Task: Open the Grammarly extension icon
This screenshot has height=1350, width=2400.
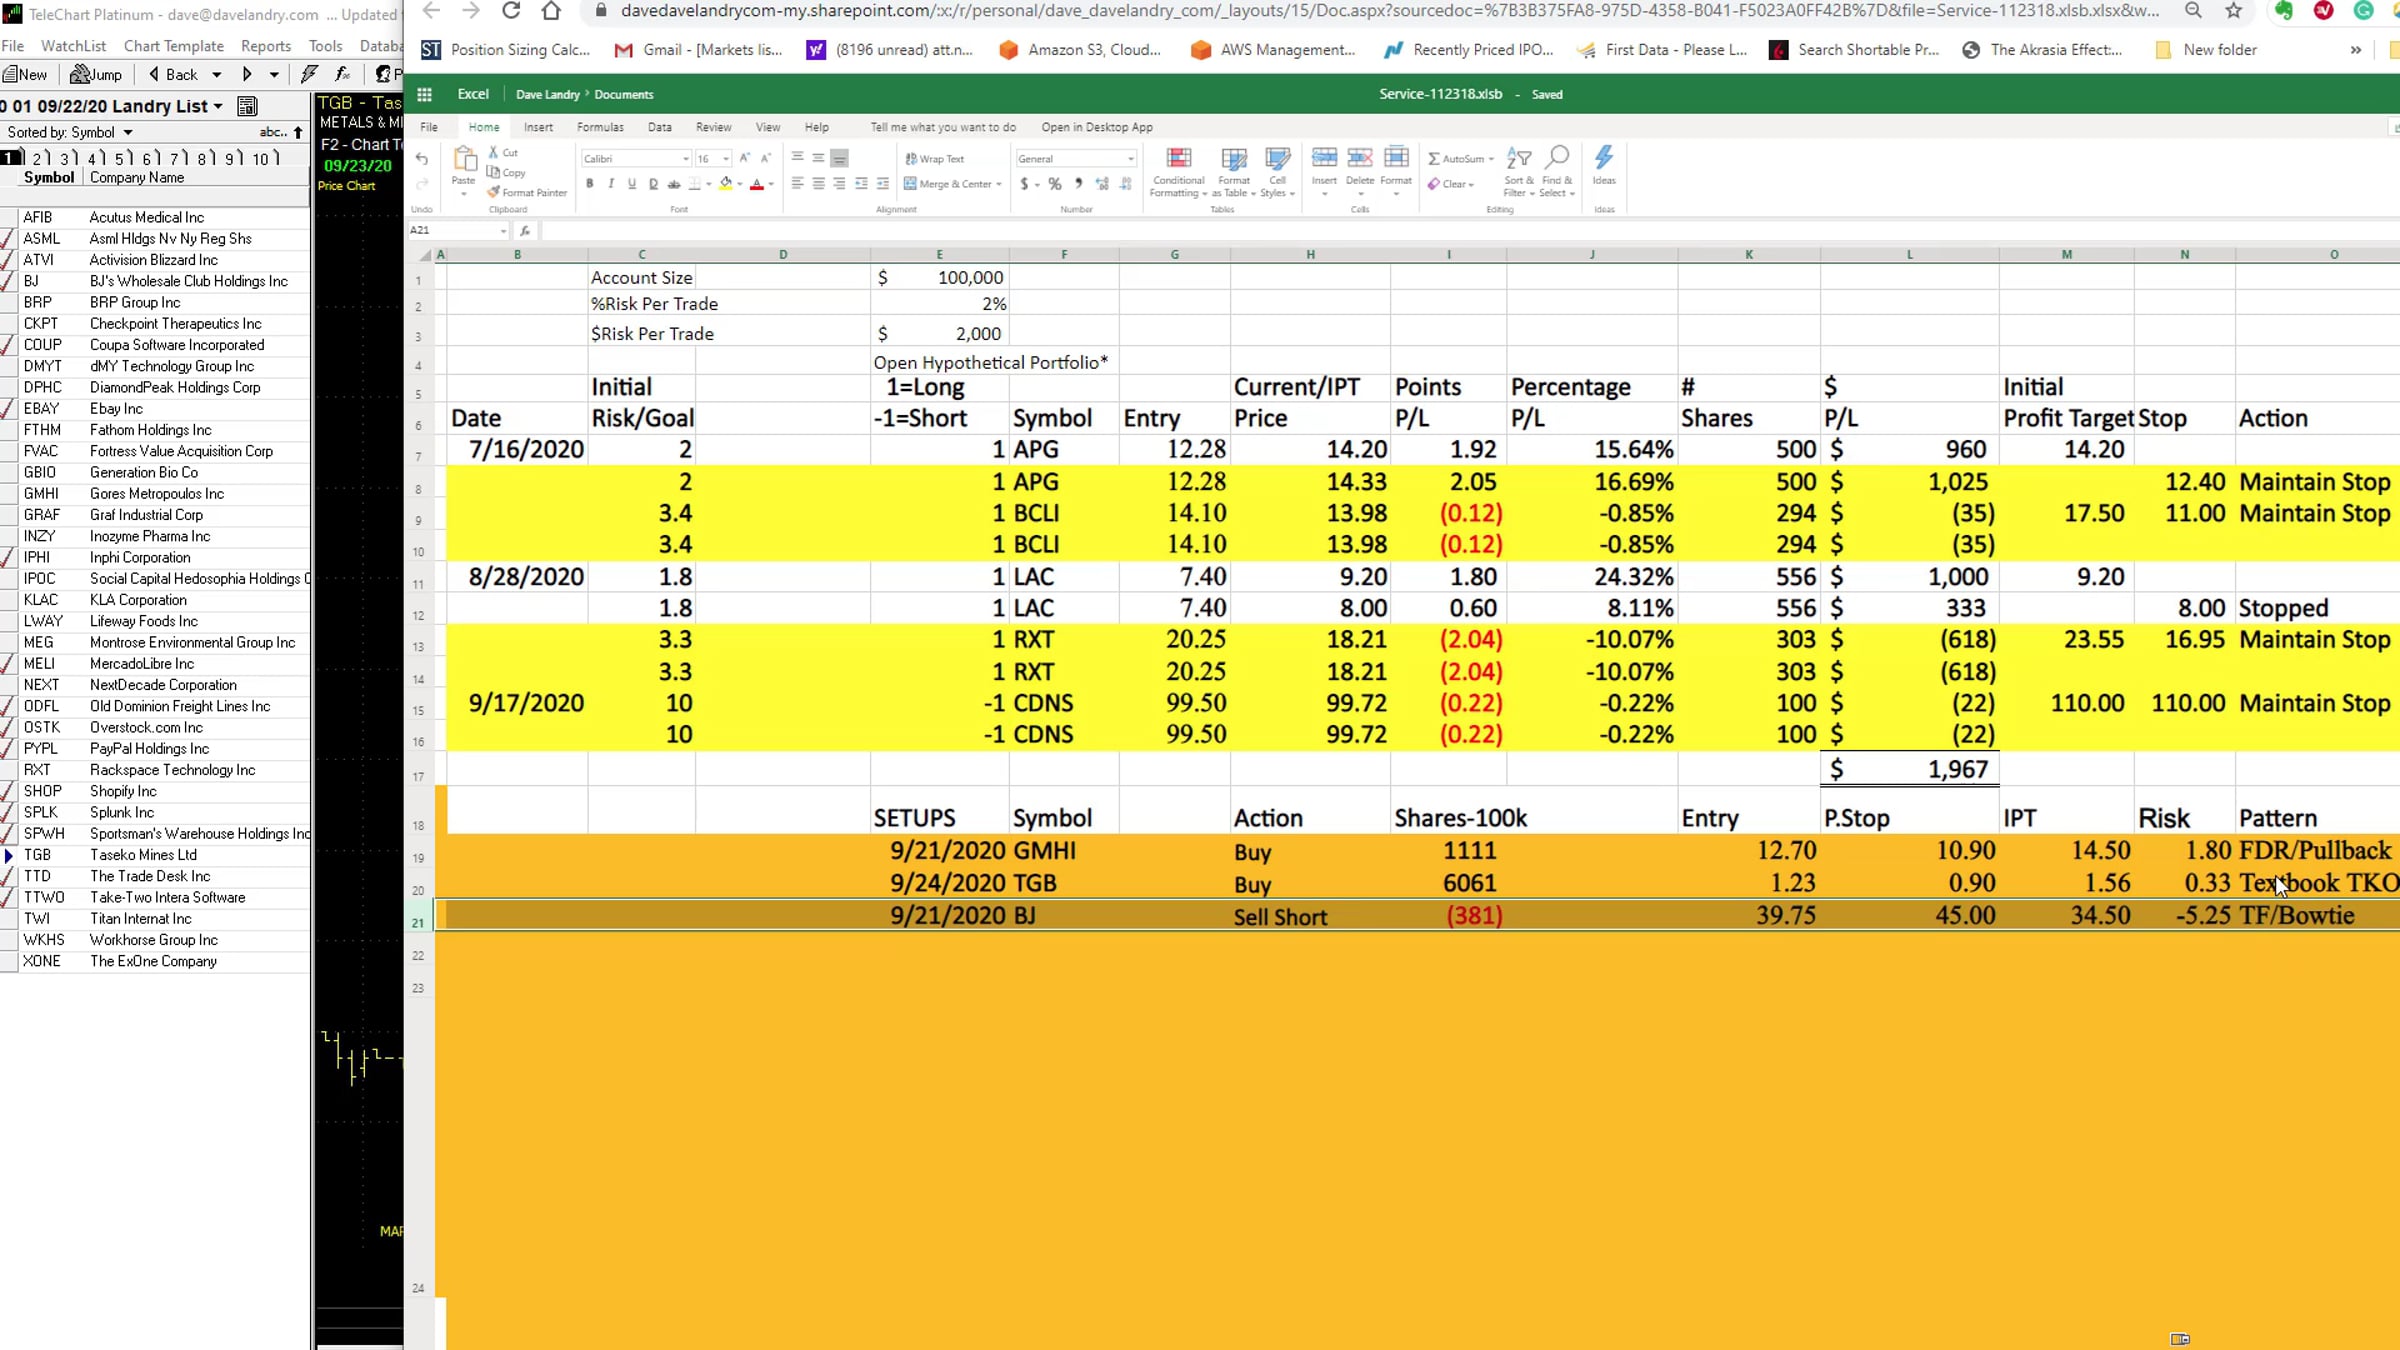Action: tap(2364, 11)
